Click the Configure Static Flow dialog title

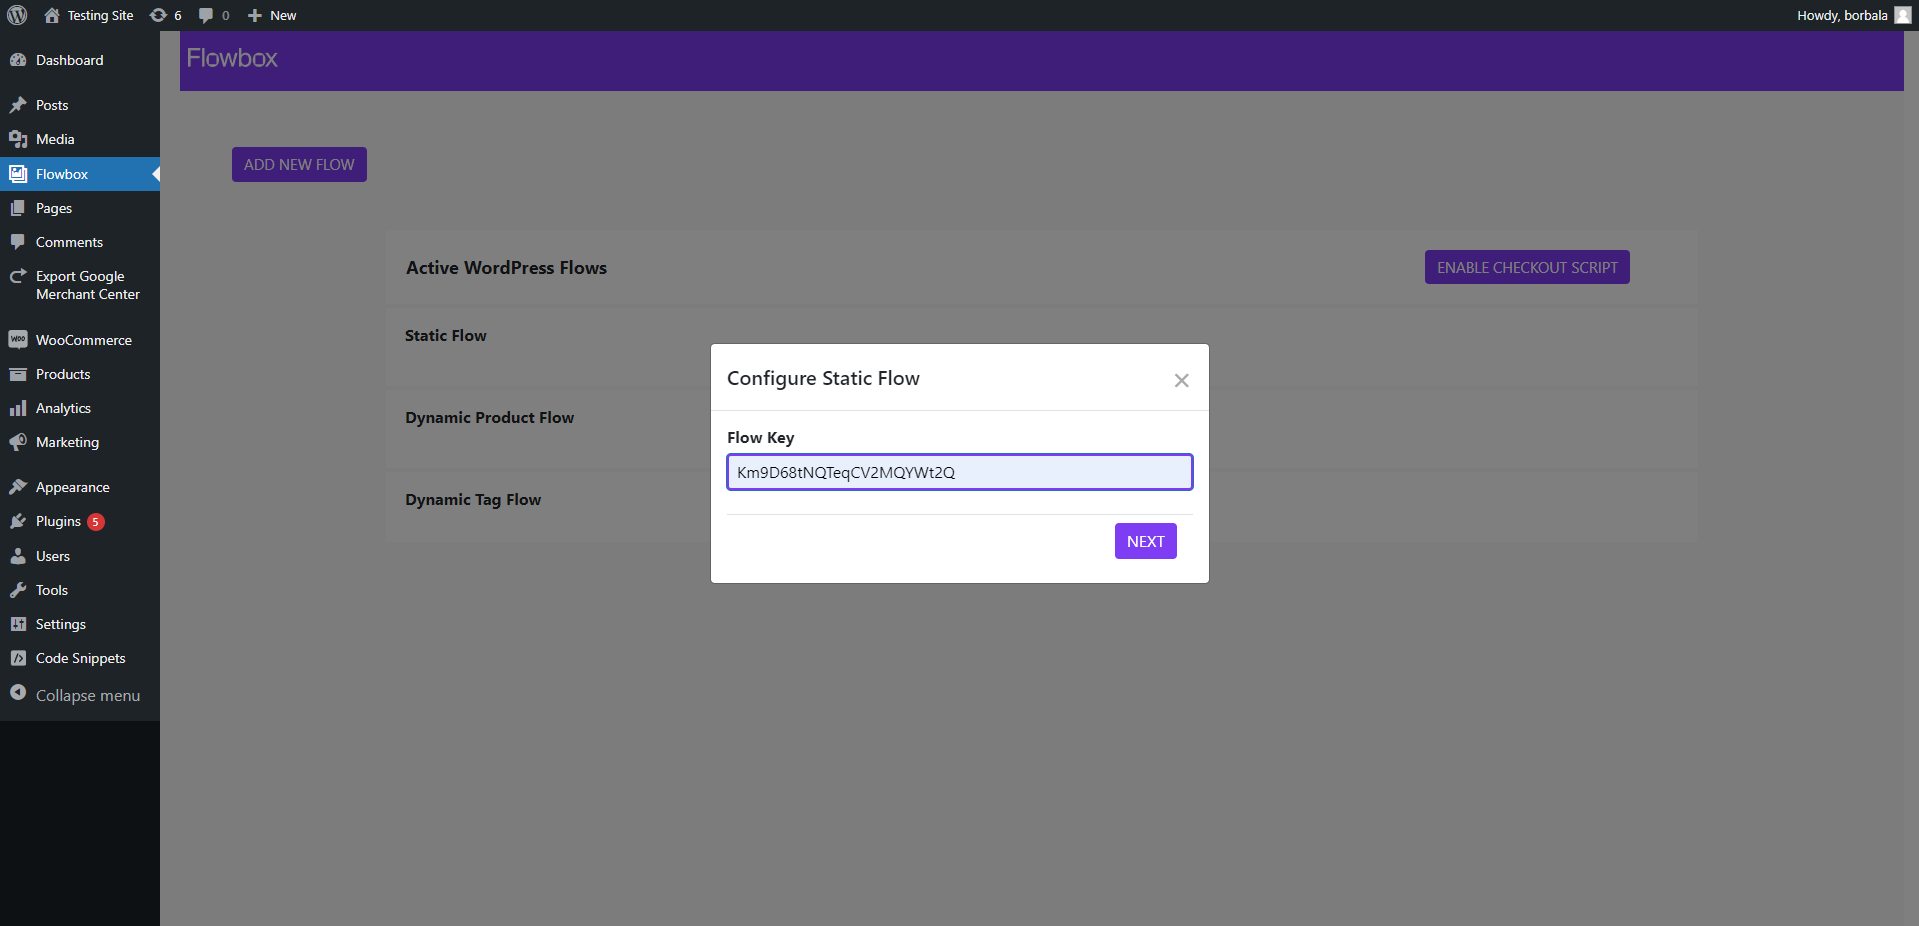click(x=823, y=378)
